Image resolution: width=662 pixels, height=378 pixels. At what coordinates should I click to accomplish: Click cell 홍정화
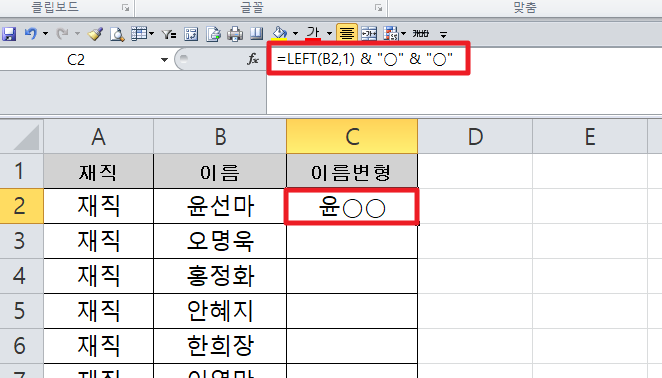[220, 276]
